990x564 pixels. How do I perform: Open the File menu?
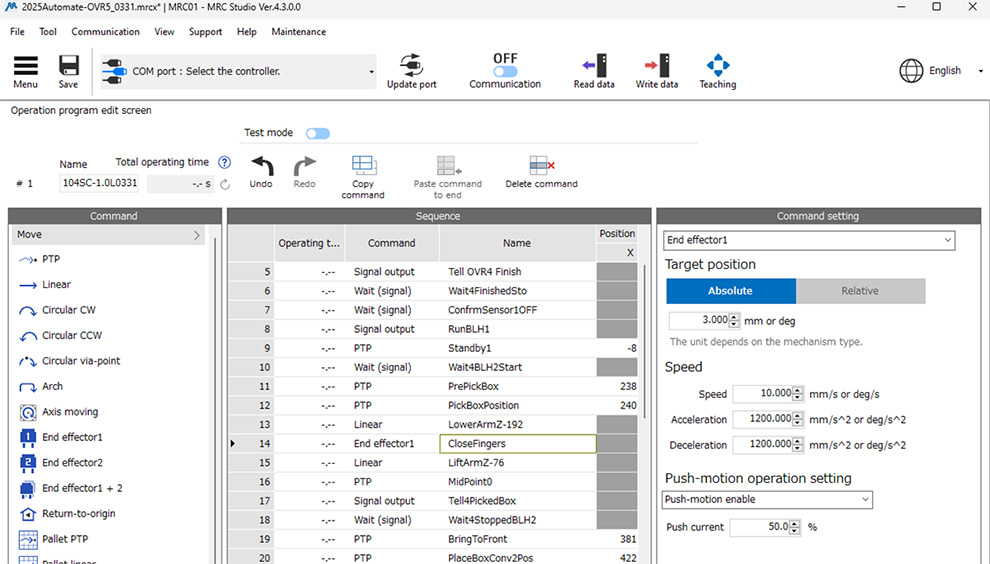pos(17,32)
